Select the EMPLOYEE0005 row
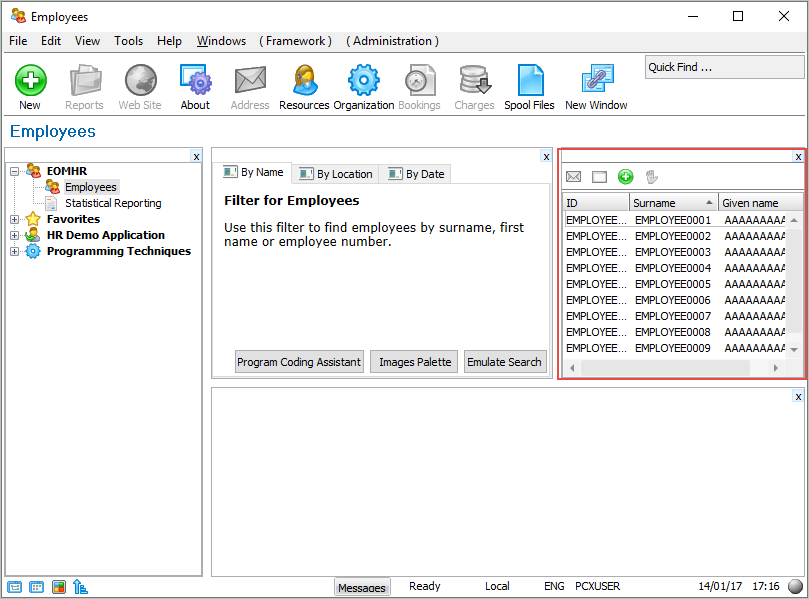Viewport: 809px width, 599px height. (675, 284)
